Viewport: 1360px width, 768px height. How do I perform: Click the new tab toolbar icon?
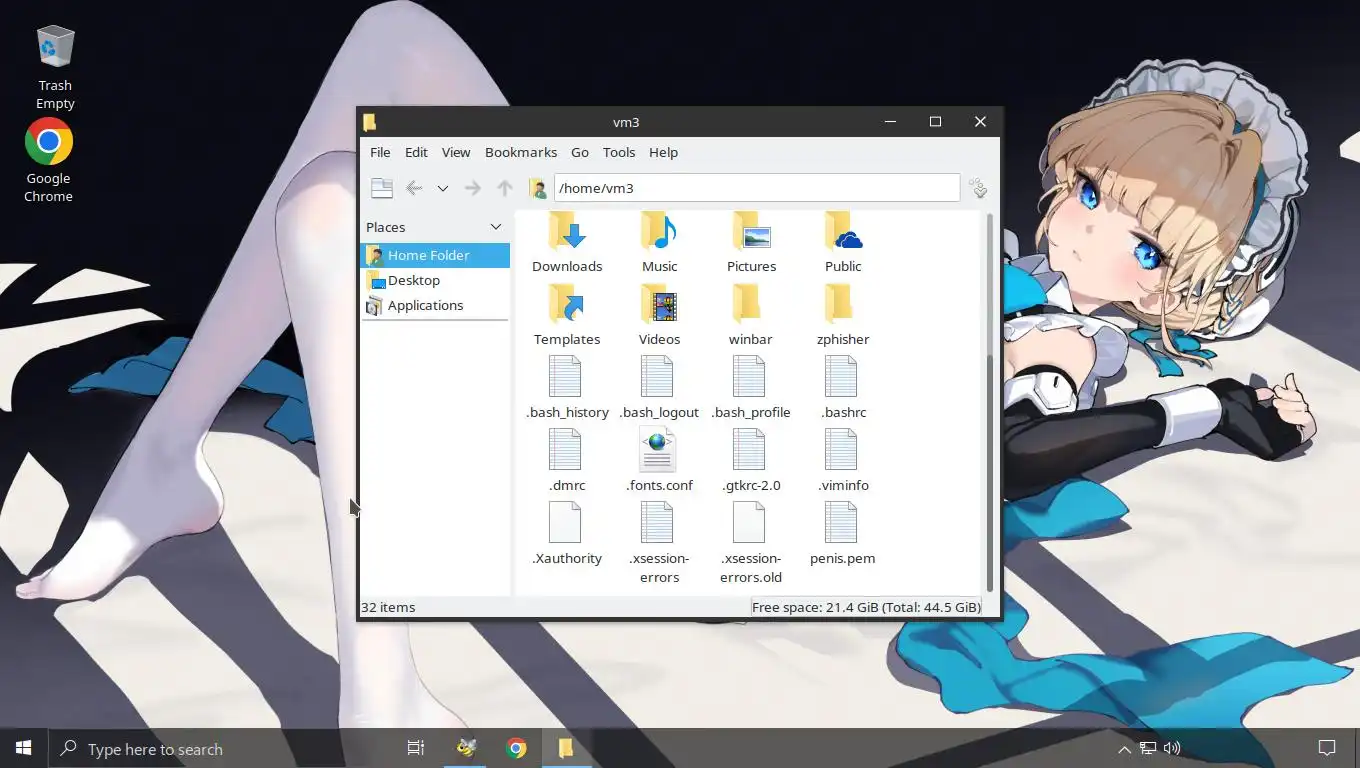coord(382,188)
